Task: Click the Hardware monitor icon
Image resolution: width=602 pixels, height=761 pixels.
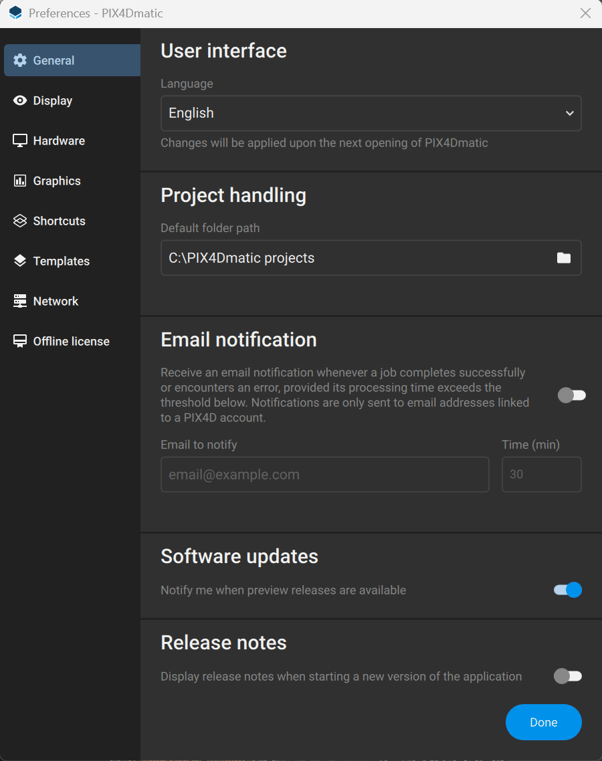Action: (20, 141)
